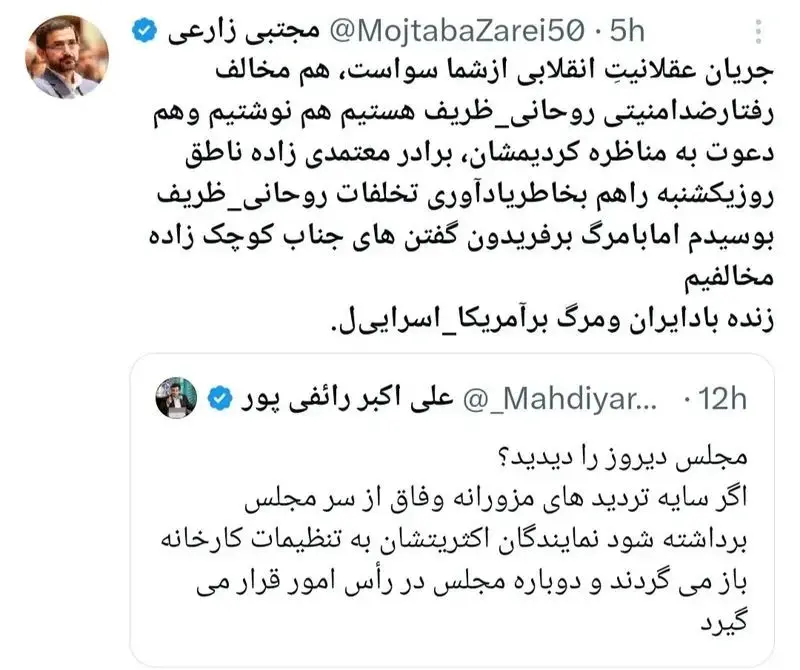Click the display name مجتبی زارعی

[x=244, y=32]
